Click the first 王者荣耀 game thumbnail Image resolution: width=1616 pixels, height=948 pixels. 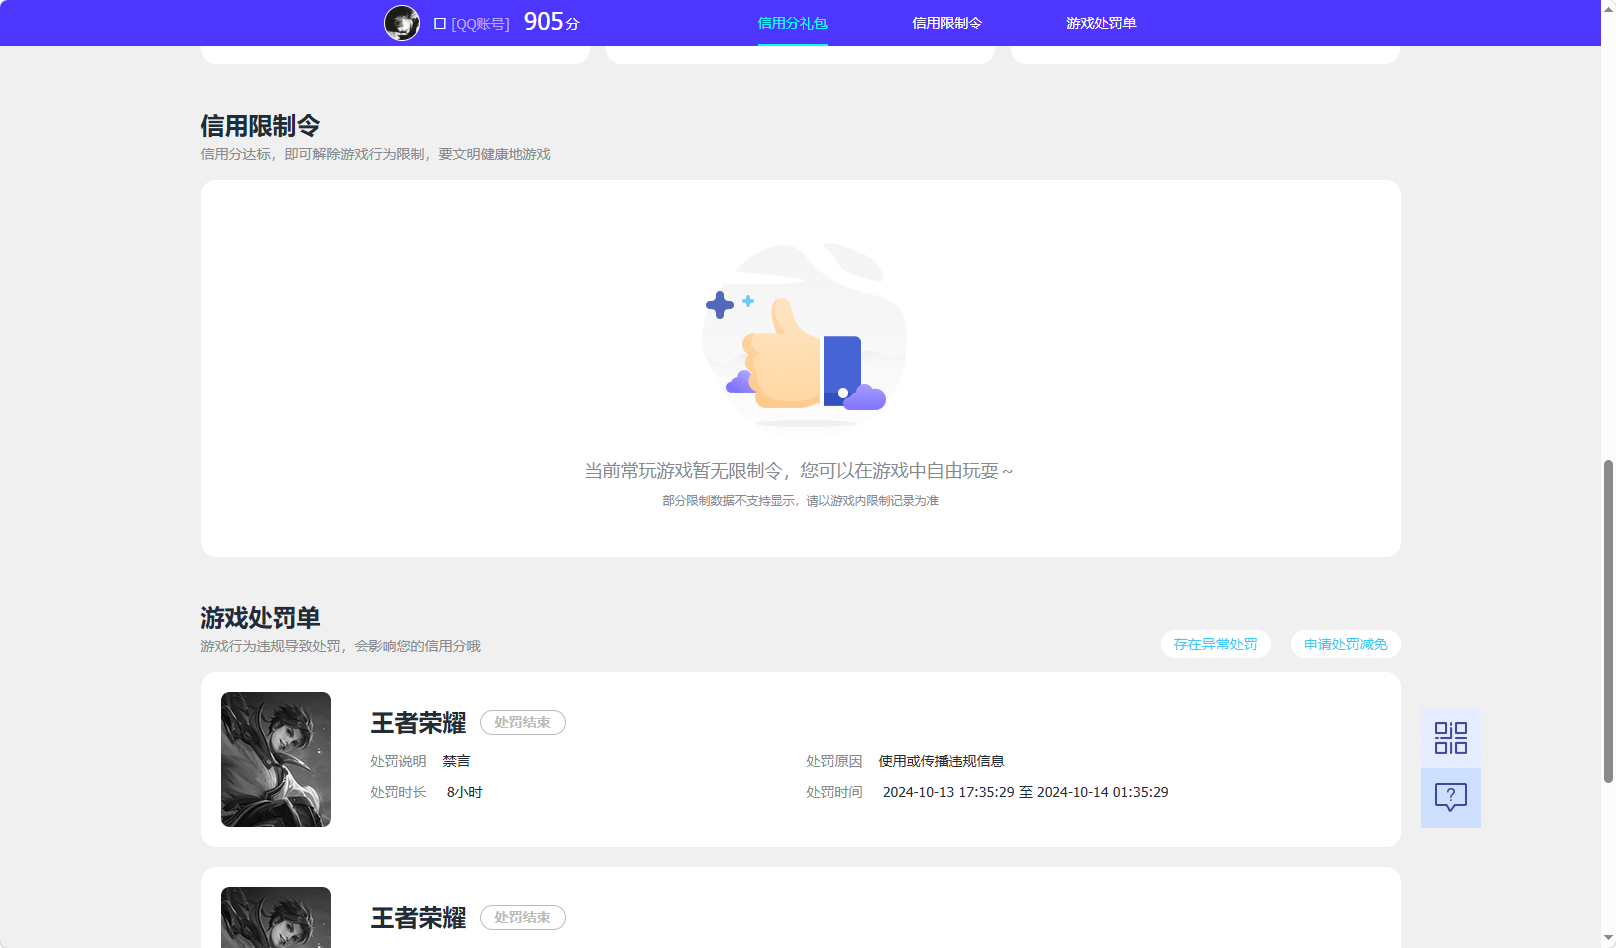[x=275, y=759]
